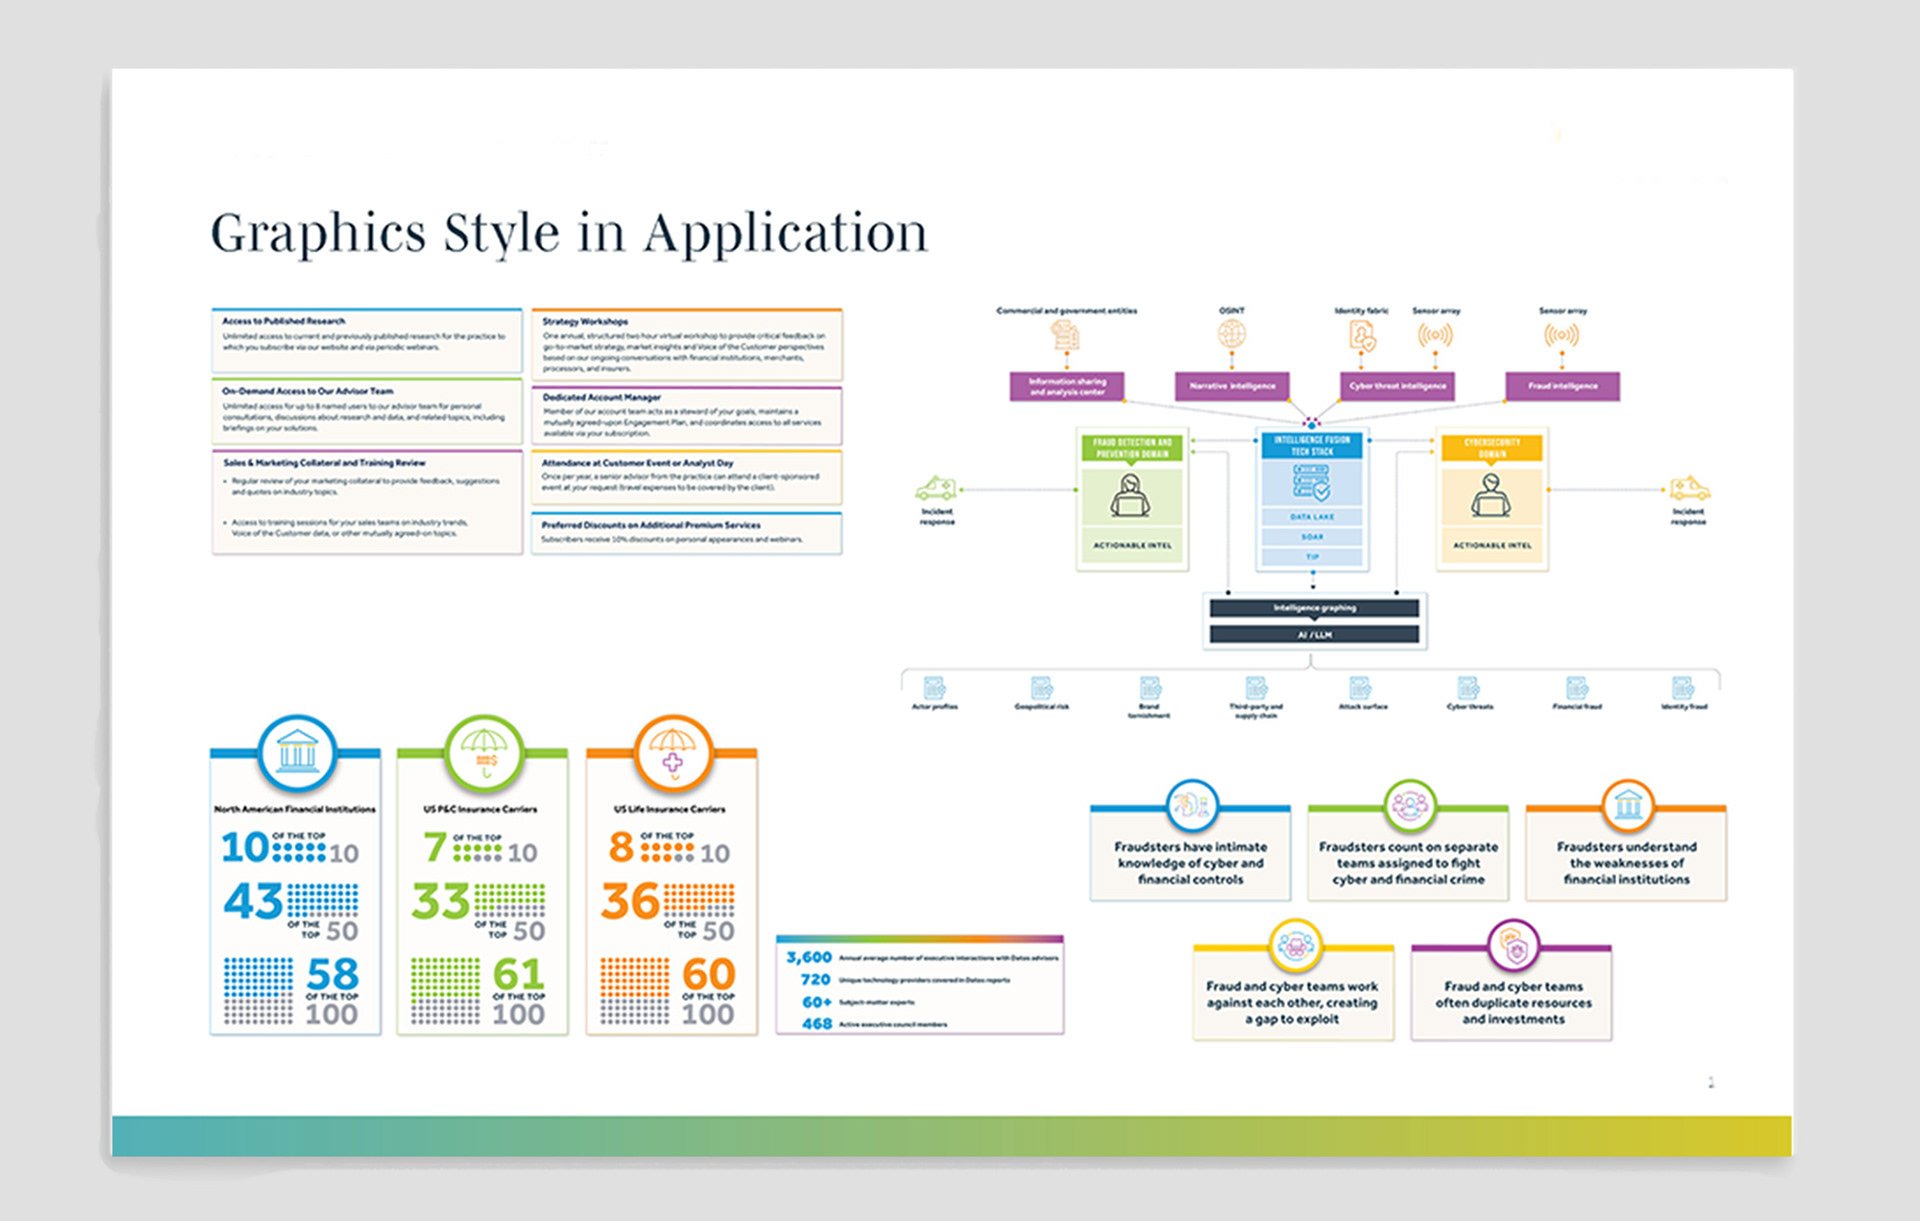
Task: Click the Dedicated Account Manager card
Action: click(686, 415)
